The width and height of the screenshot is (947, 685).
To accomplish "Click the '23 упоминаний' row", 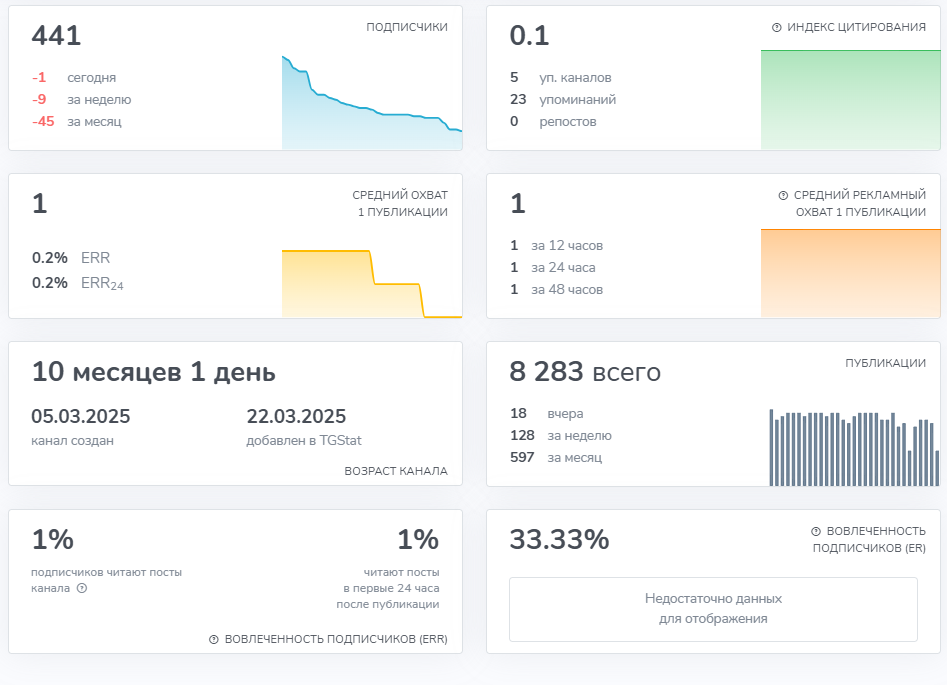I will pyautogui.click(x=563, y=100).
